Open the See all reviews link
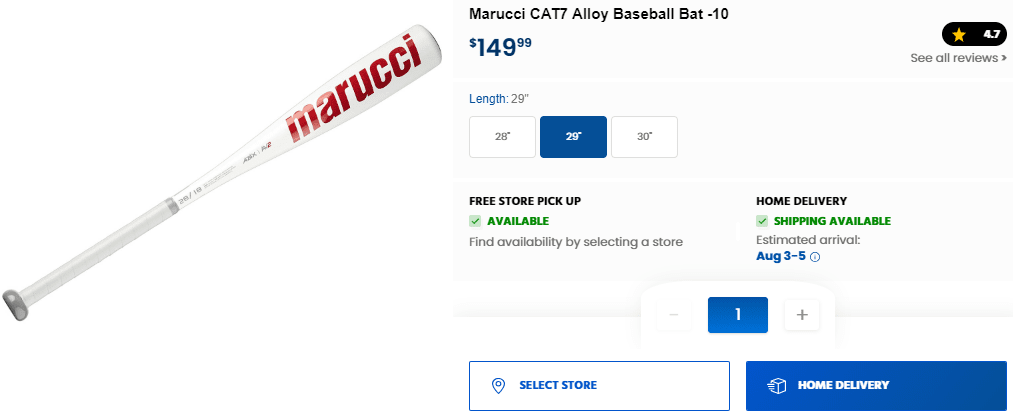The image size is (1013, 416). pyautogui.click(x=954, y=58)
